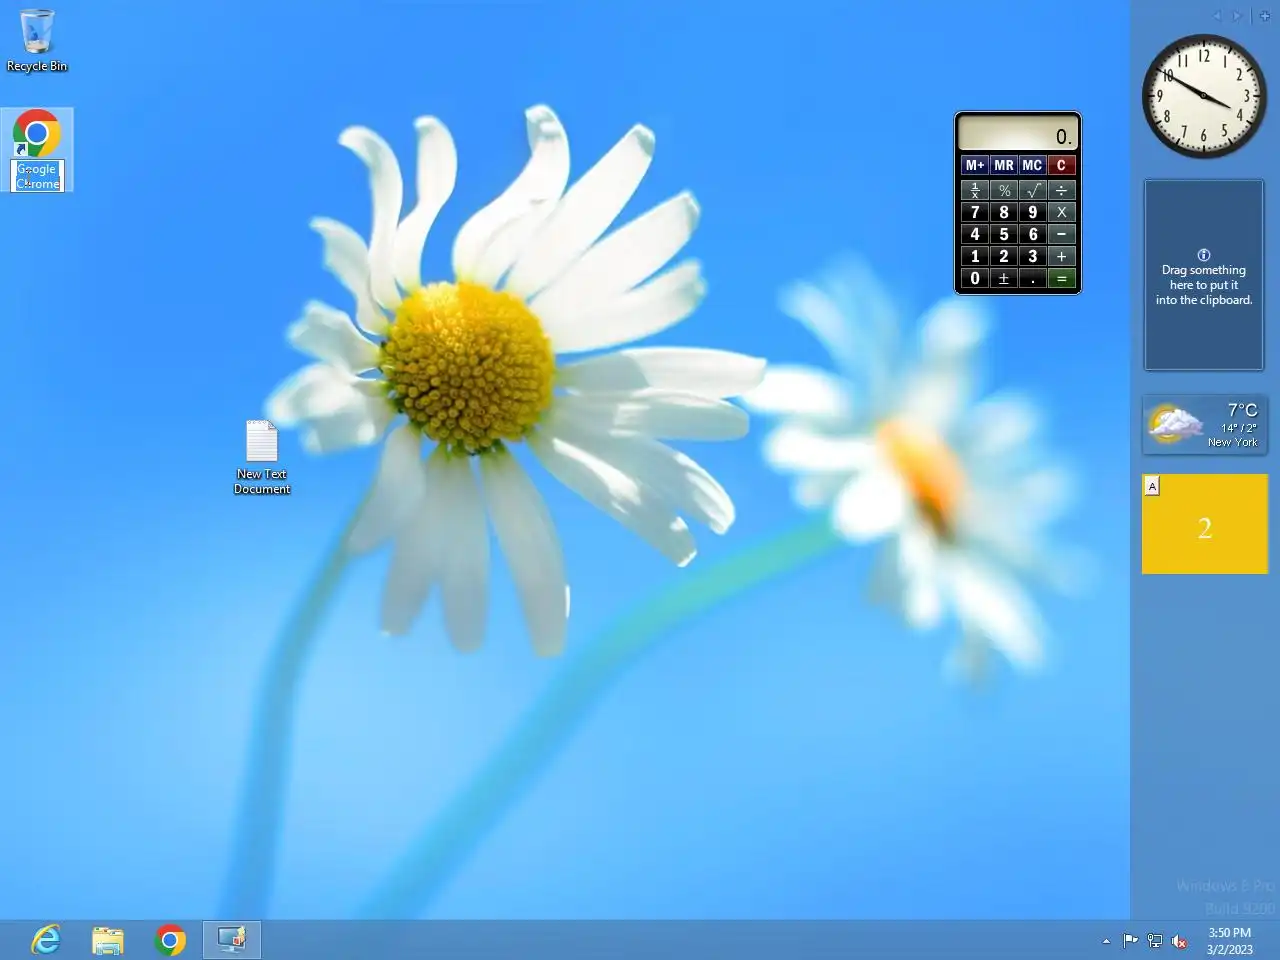1280x960 pixels.
Task: Open Action Center flag icon in tray
Action: (x=1131, y=940)
